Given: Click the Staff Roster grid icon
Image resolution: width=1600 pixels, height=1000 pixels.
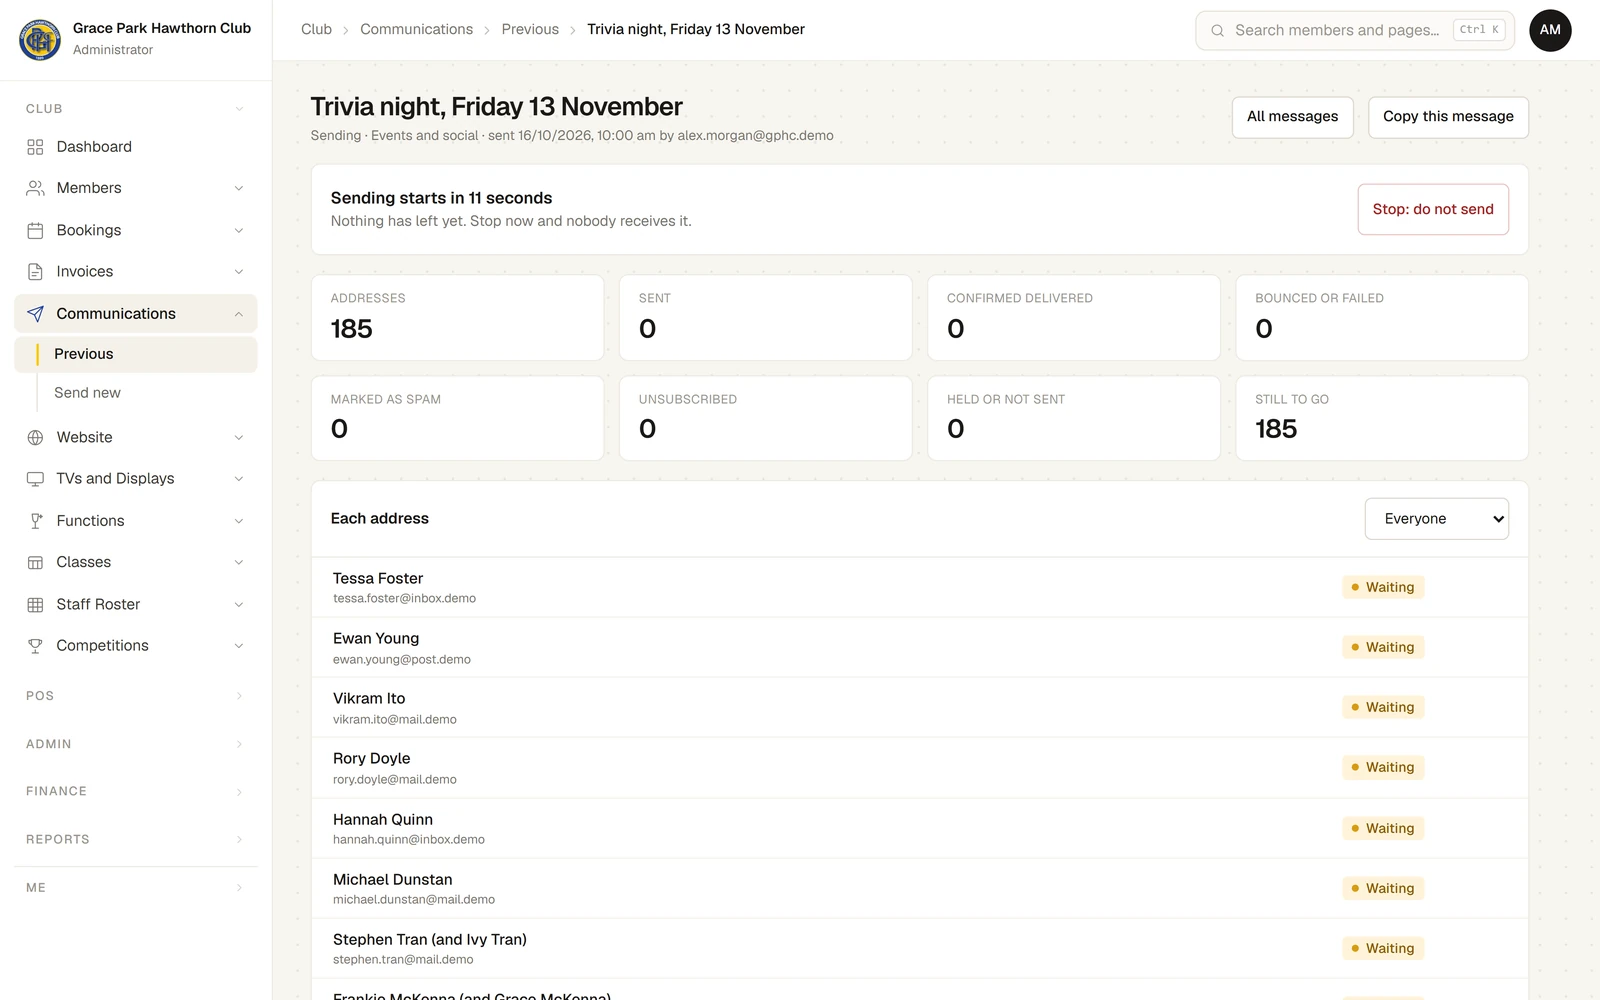Looking at the screenshot, I should tap(35, 604).
